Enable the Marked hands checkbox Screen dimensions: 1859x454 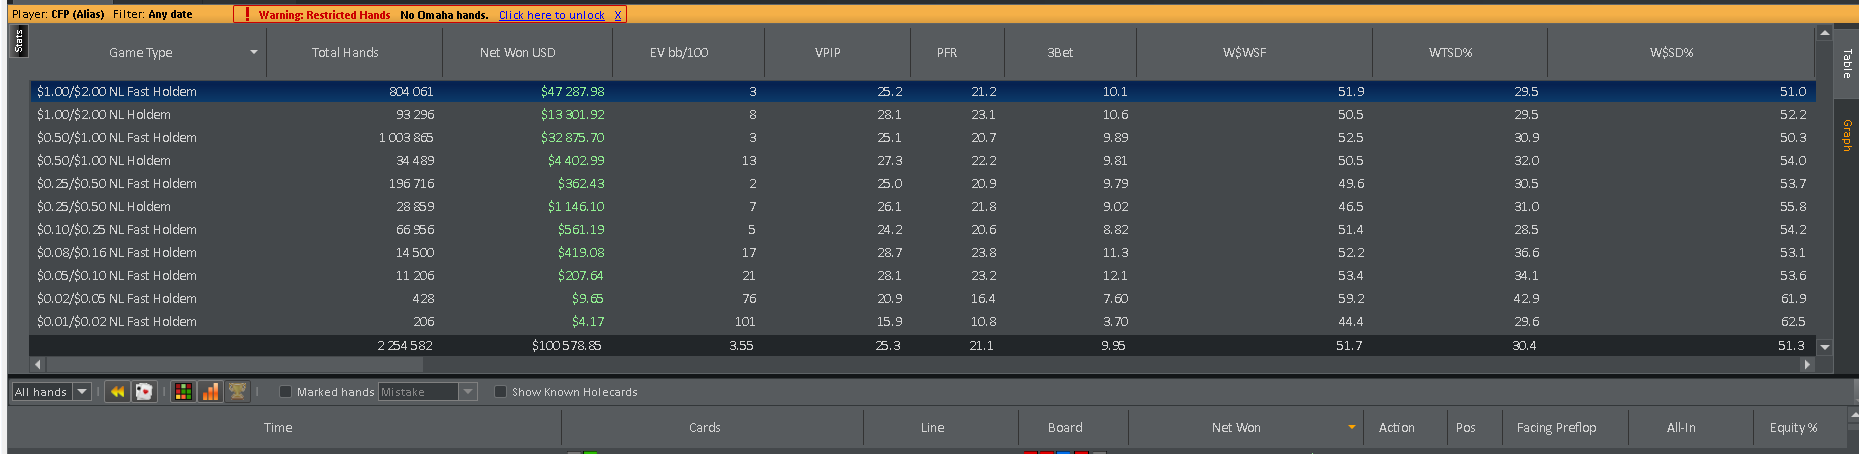click(x=285, y=392)
